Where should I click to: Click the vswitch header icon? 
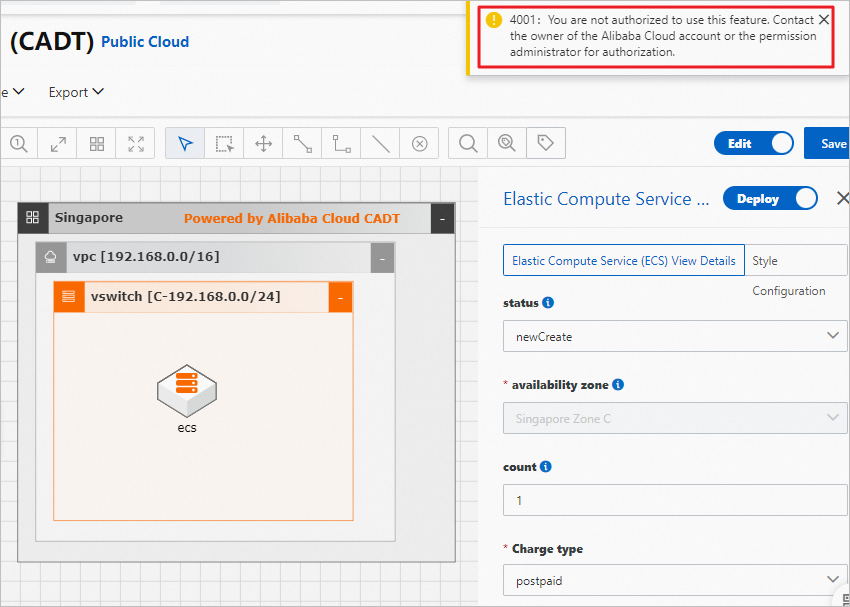point(69,296)
